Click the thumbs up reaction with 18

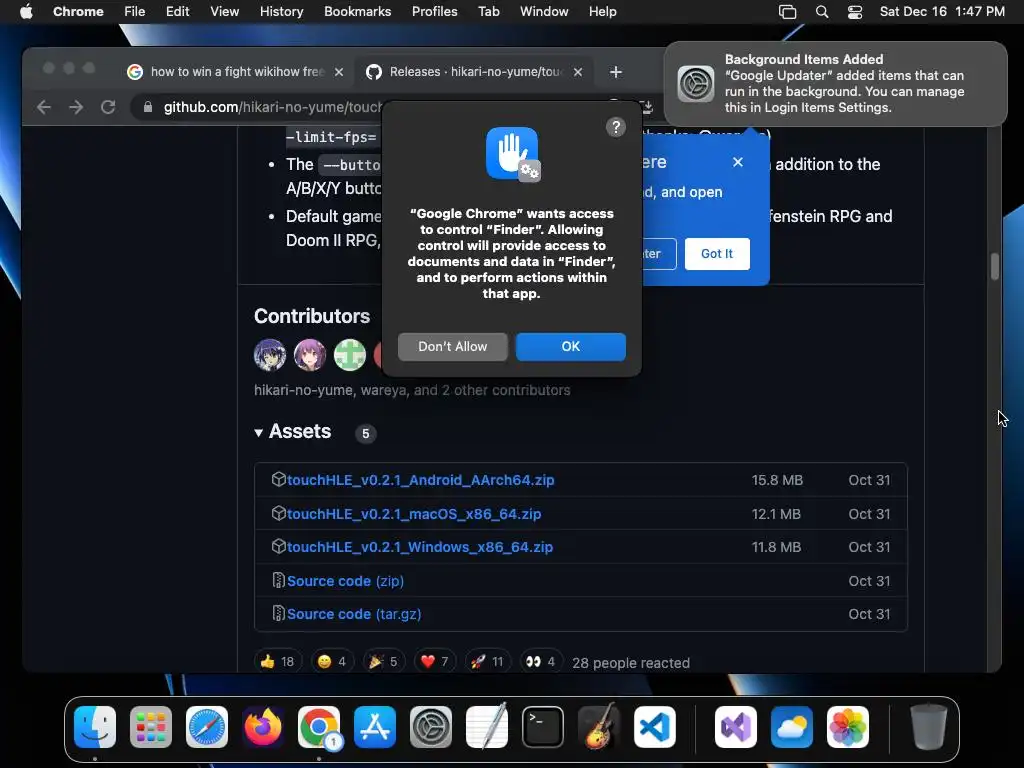click(x=277, y=662)
